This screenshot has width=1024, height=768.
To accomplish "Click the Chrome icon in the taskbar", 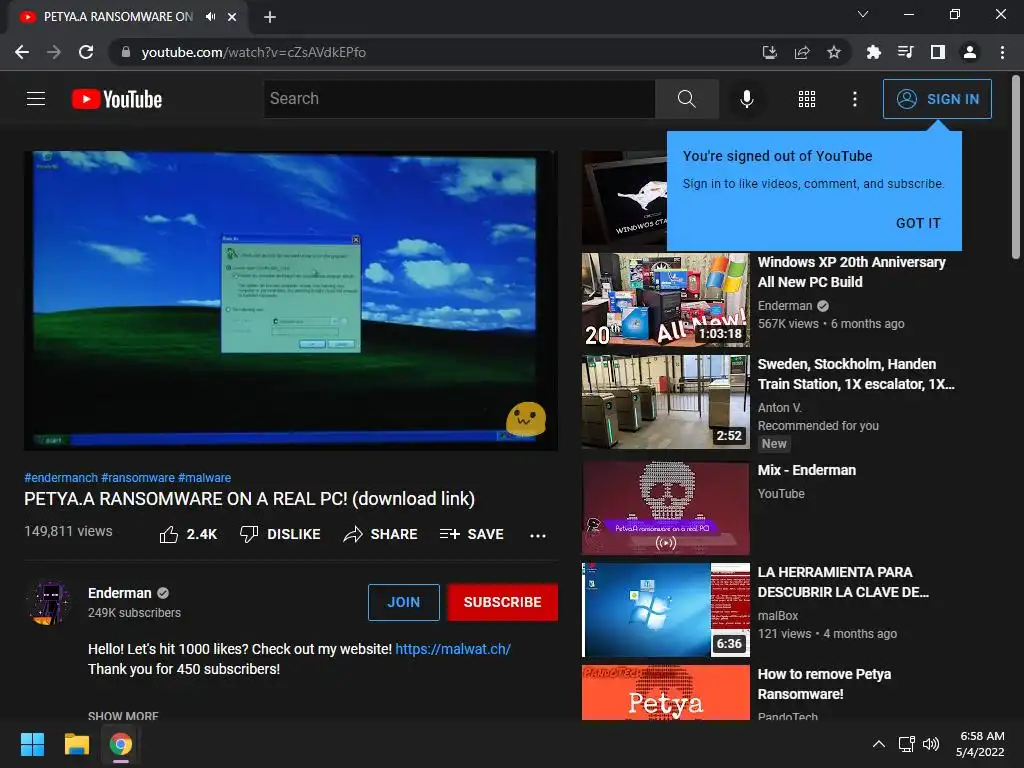I will pos(121,744).
